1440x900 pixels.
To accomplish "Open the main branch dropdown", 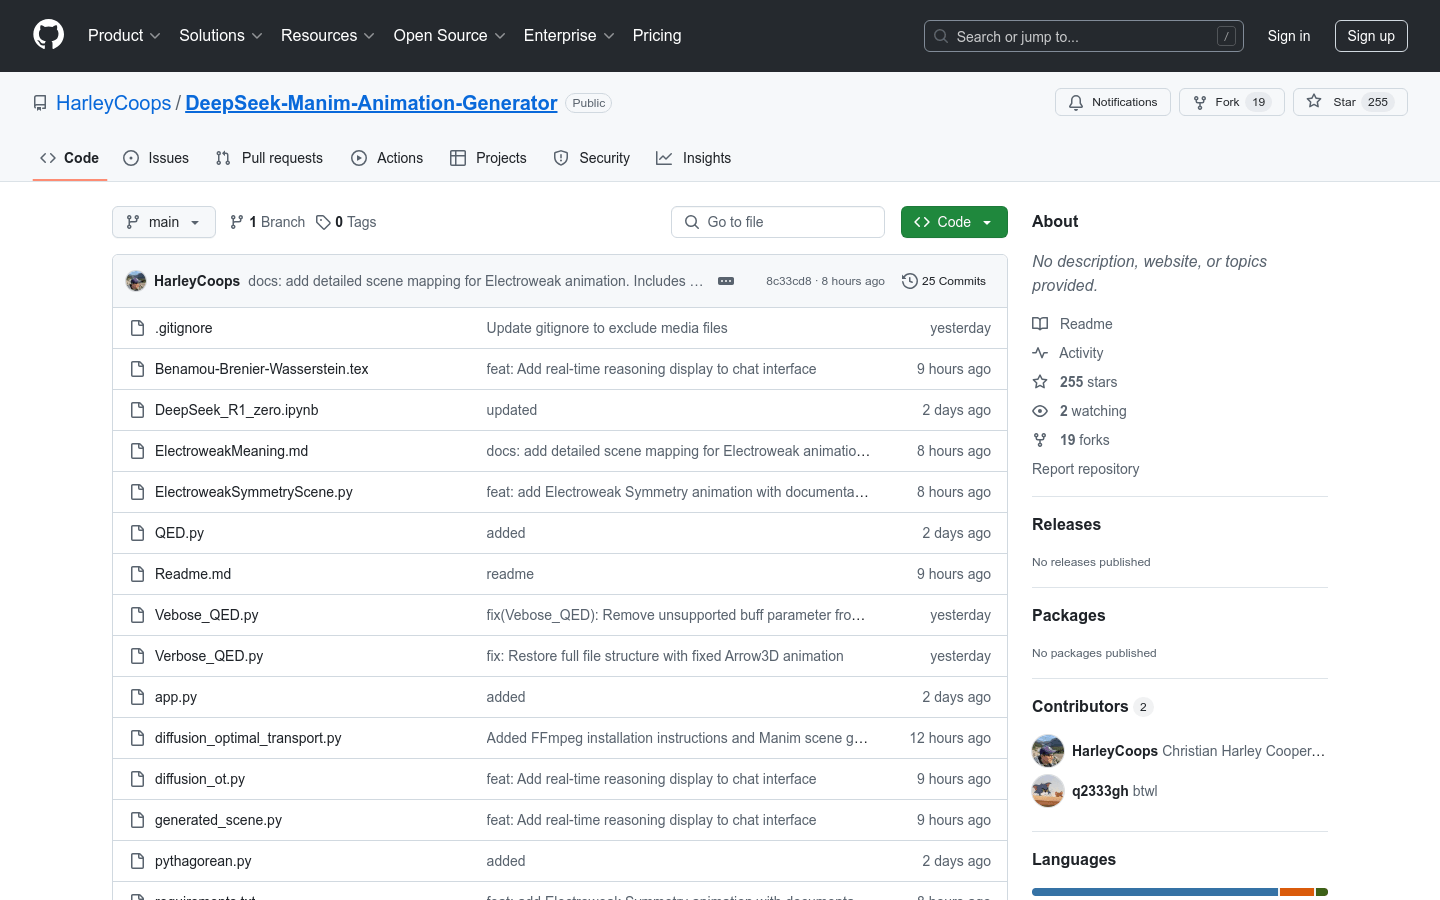I will point(164,222).
